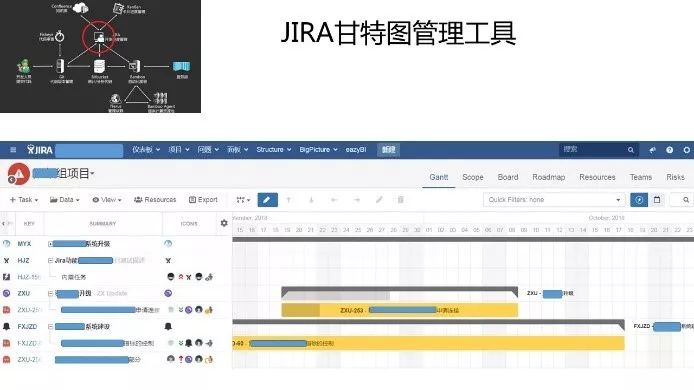Screen dimensions: 694x390
Task: Switch to the Roadmap tab
Action: [x=548, y=177]
